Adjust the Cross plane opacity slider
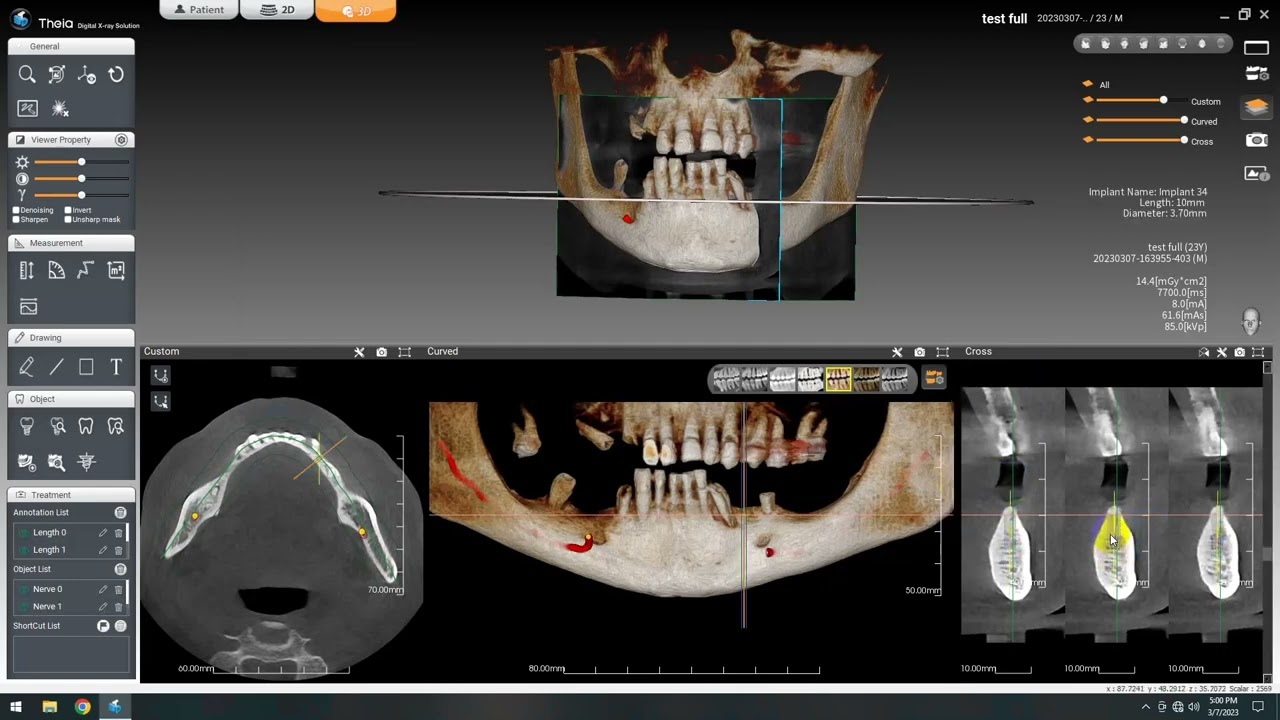Image resolution: width=1280 pixels, height=720 pixels. 1141,141
